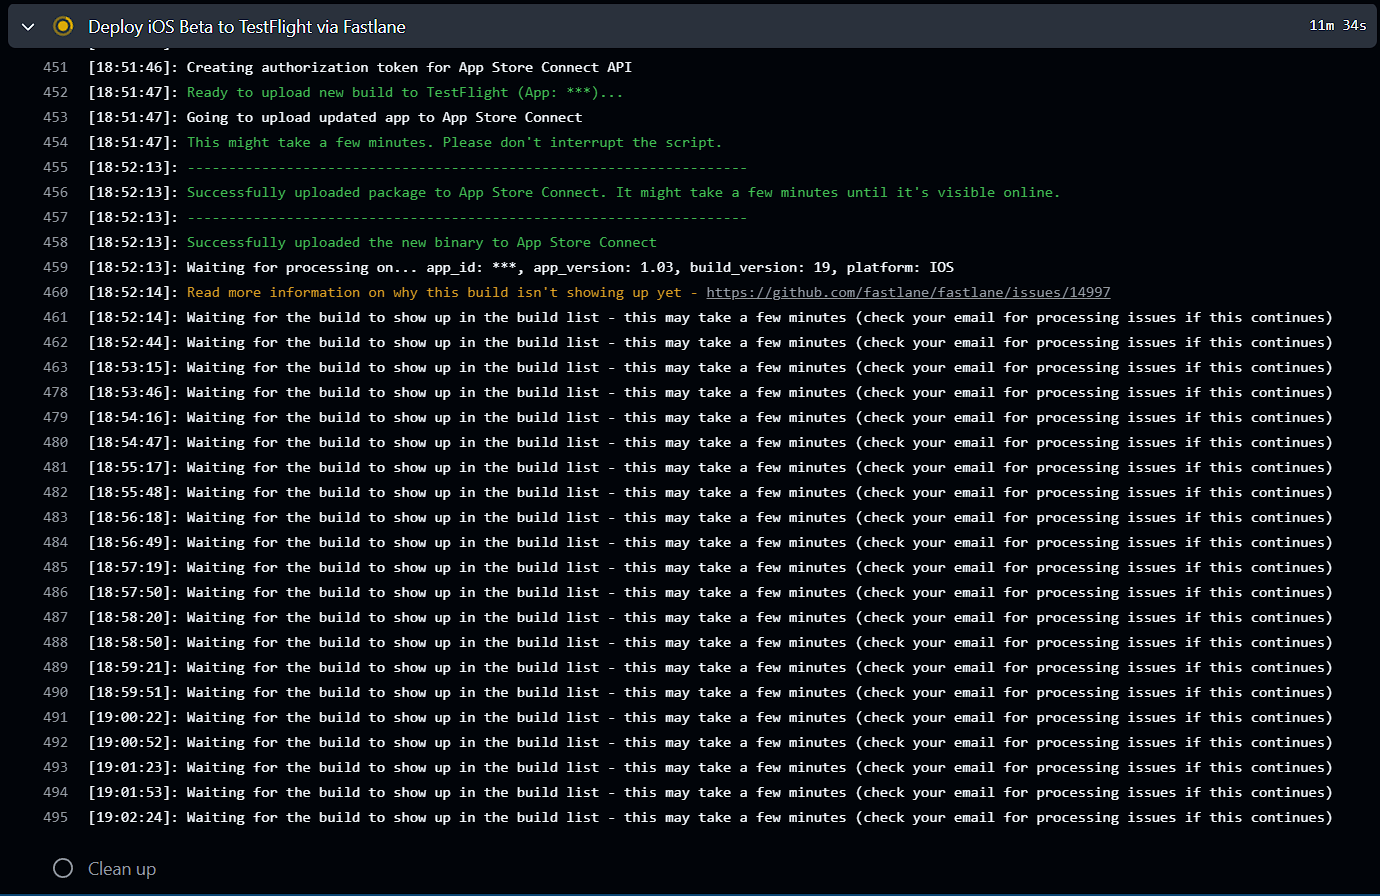Click the waiting log entry timestamped 18:53:46
This screenshot has width=1380, height=896.
710,392
